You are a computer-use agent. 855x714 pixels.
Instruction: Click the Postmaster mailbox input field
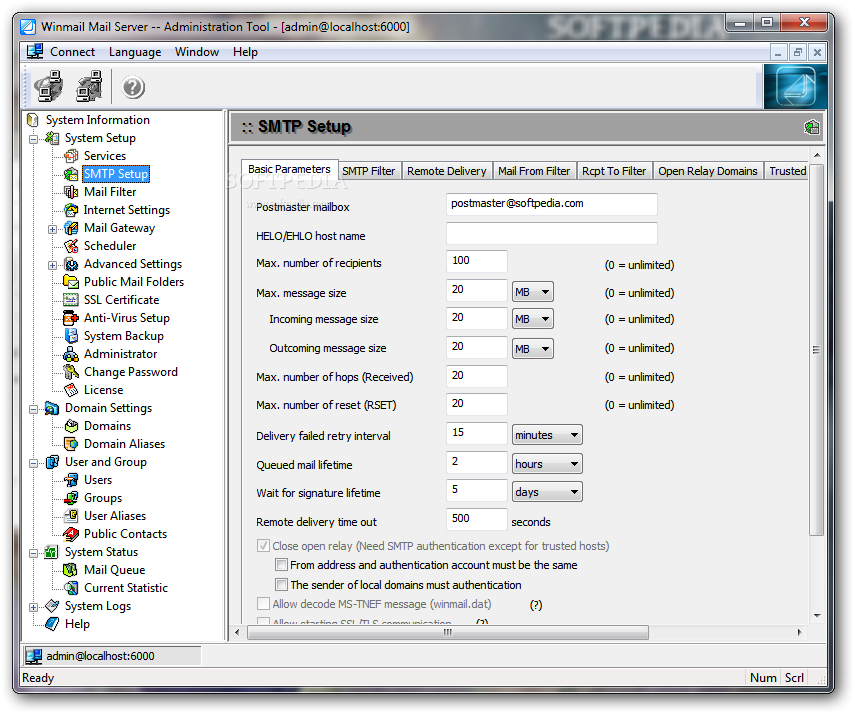[x=551, y=204]
